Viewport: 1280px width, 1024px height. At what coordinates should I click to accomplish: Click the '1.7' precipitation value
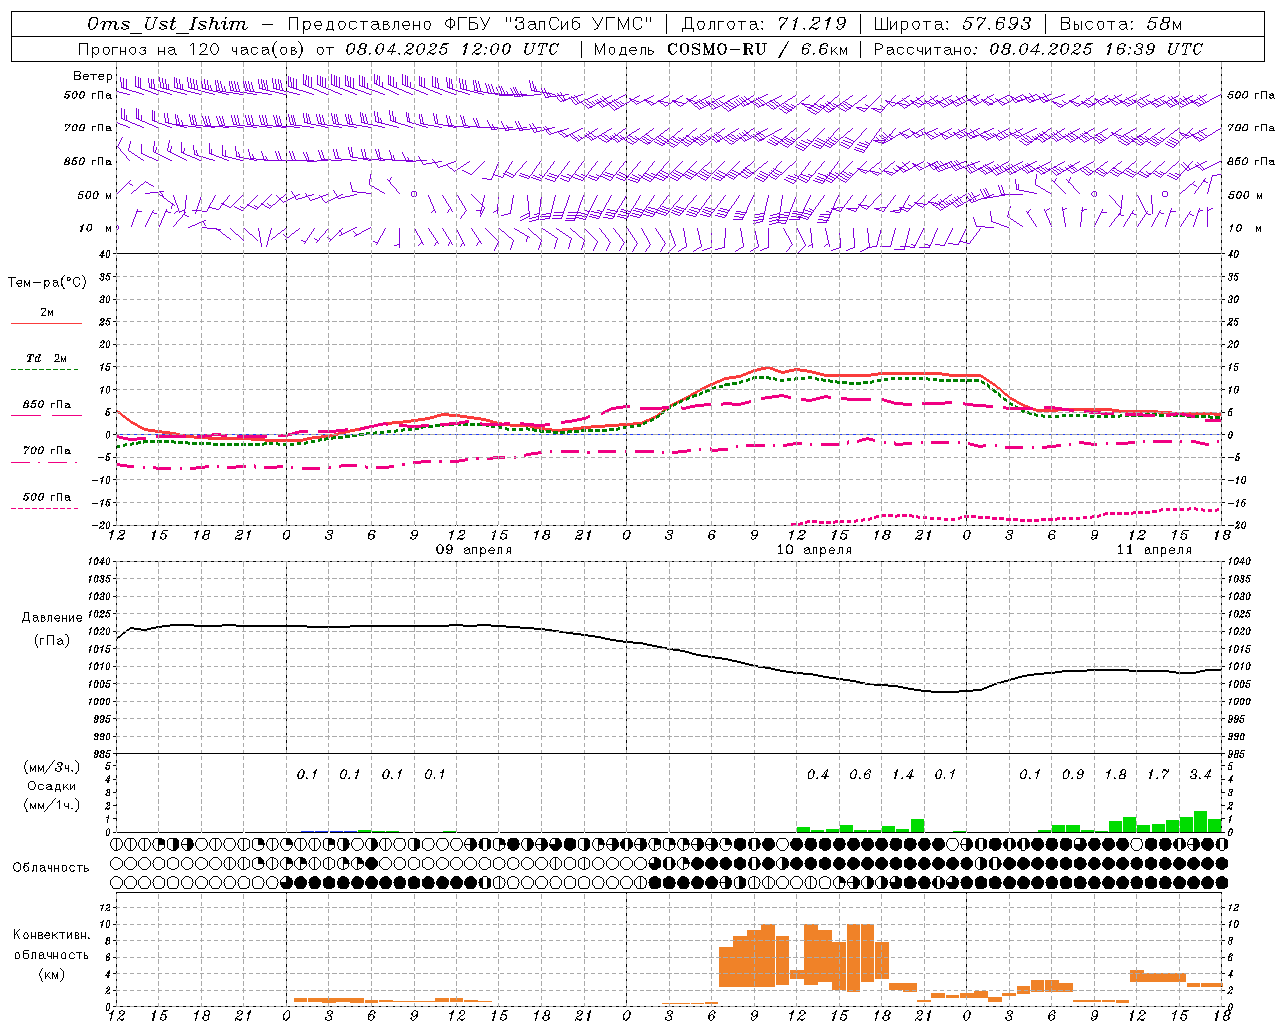coord(1158,774)
